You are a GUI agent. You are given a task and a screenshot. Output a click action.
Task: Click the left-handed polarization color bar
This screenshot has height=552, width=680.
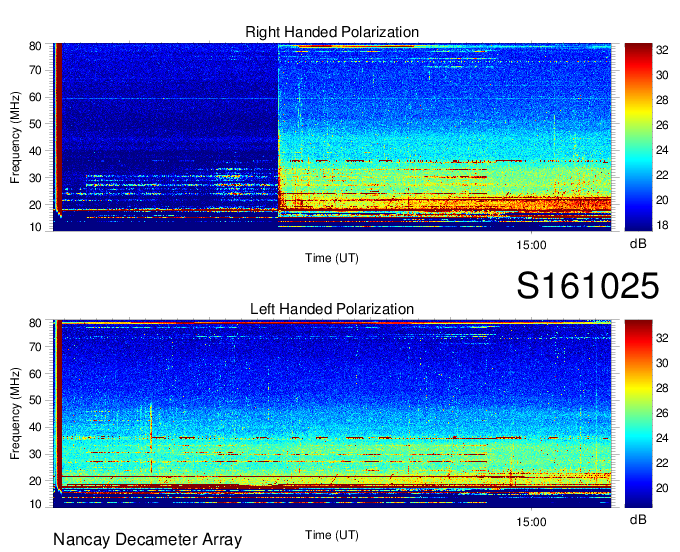[638, 414]
